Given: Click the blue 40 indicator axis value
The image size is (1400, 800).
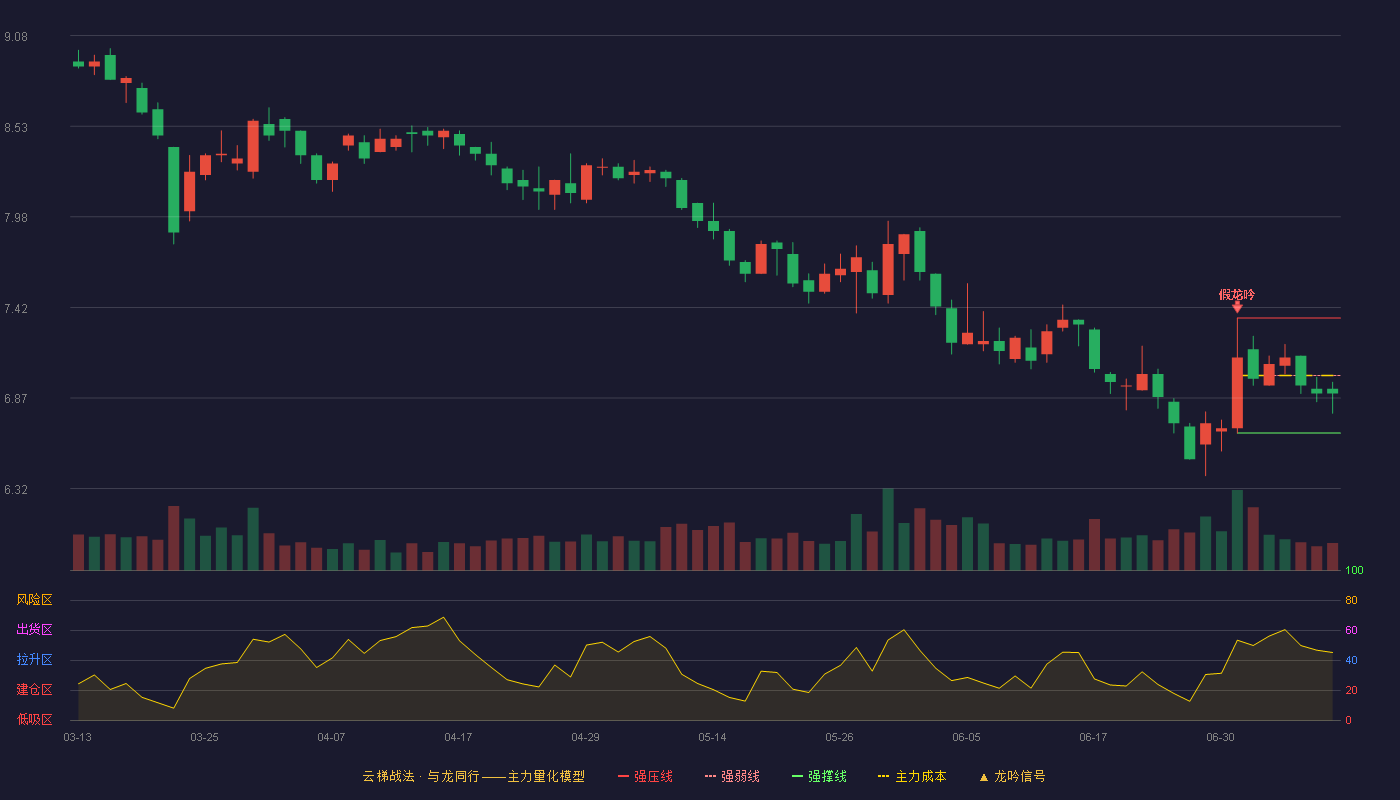Looking at the screenshot, I should coord(1351,660).
